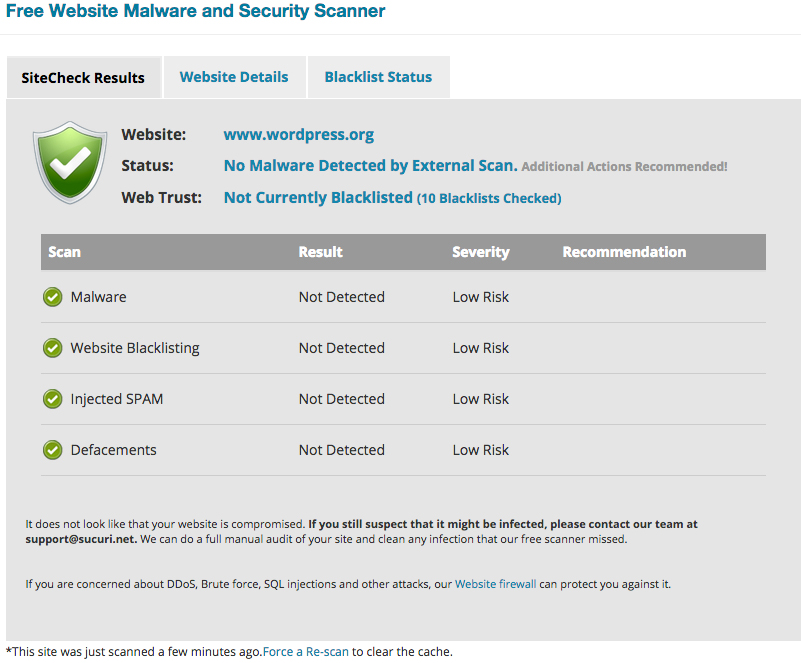The width and height of the screenshot is (801, 663).
Task: Click Additional Actions Recommended text
Action: [x=624, y=167]
